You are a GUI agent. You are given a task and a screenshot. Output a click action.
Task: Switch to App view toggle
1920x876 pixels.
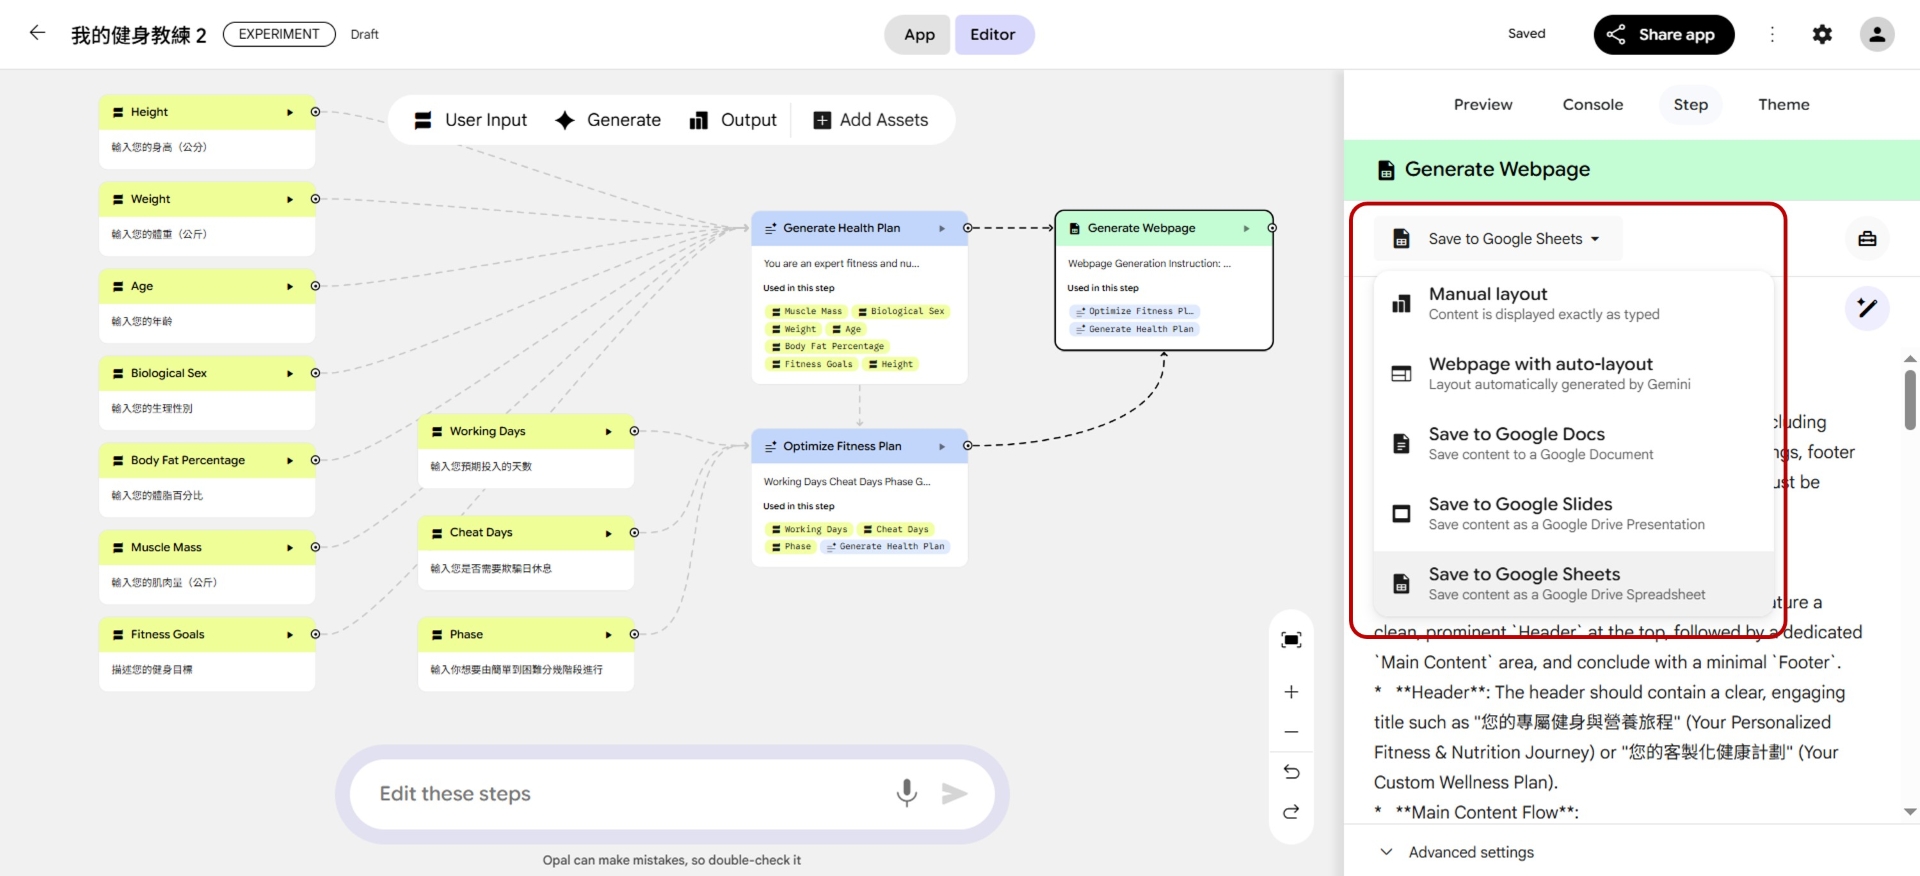pyautogui.click(x=918, y=35)
